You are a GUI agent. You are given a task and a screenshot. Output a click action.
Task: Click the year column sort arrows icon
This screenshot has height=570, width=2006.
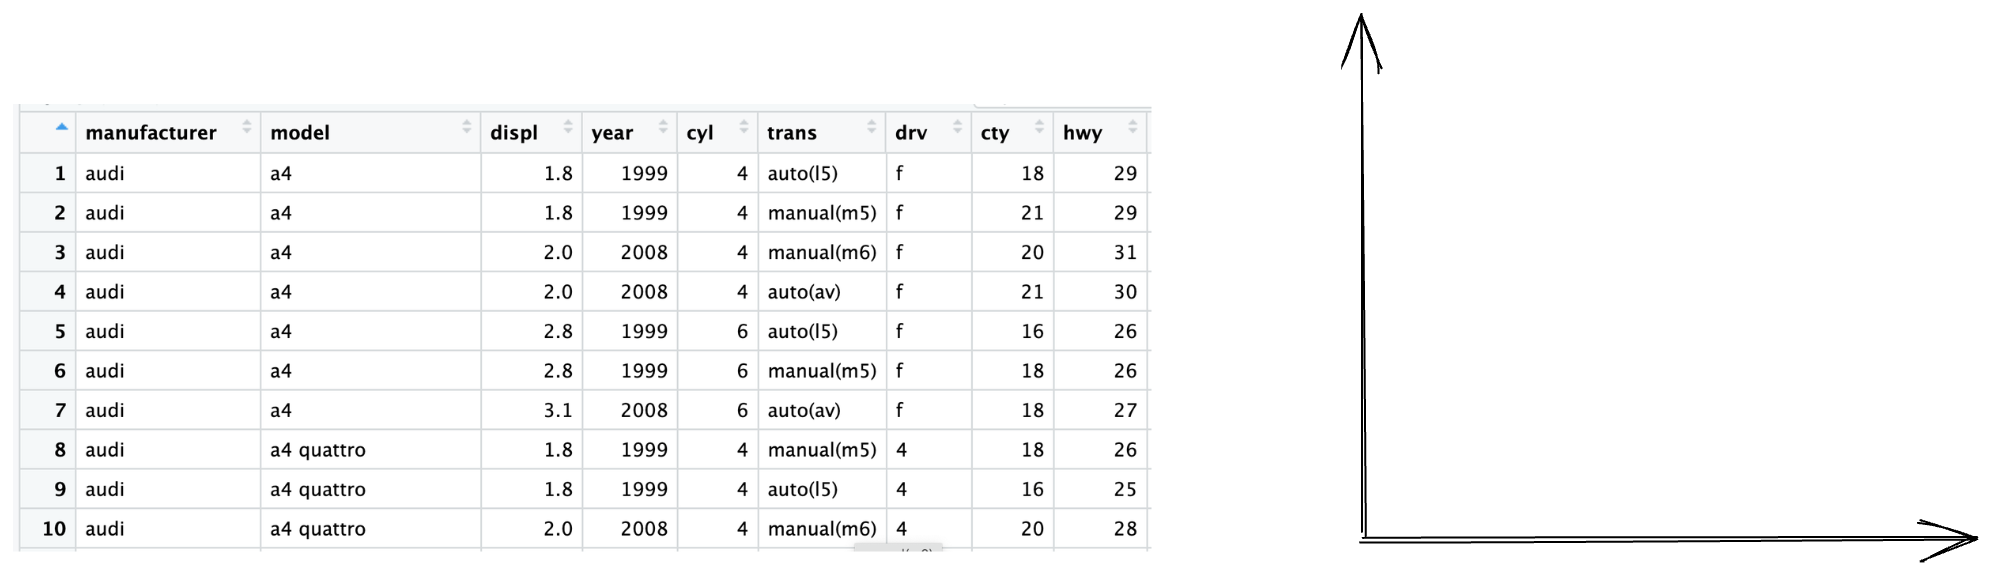[x=663, y=127]
